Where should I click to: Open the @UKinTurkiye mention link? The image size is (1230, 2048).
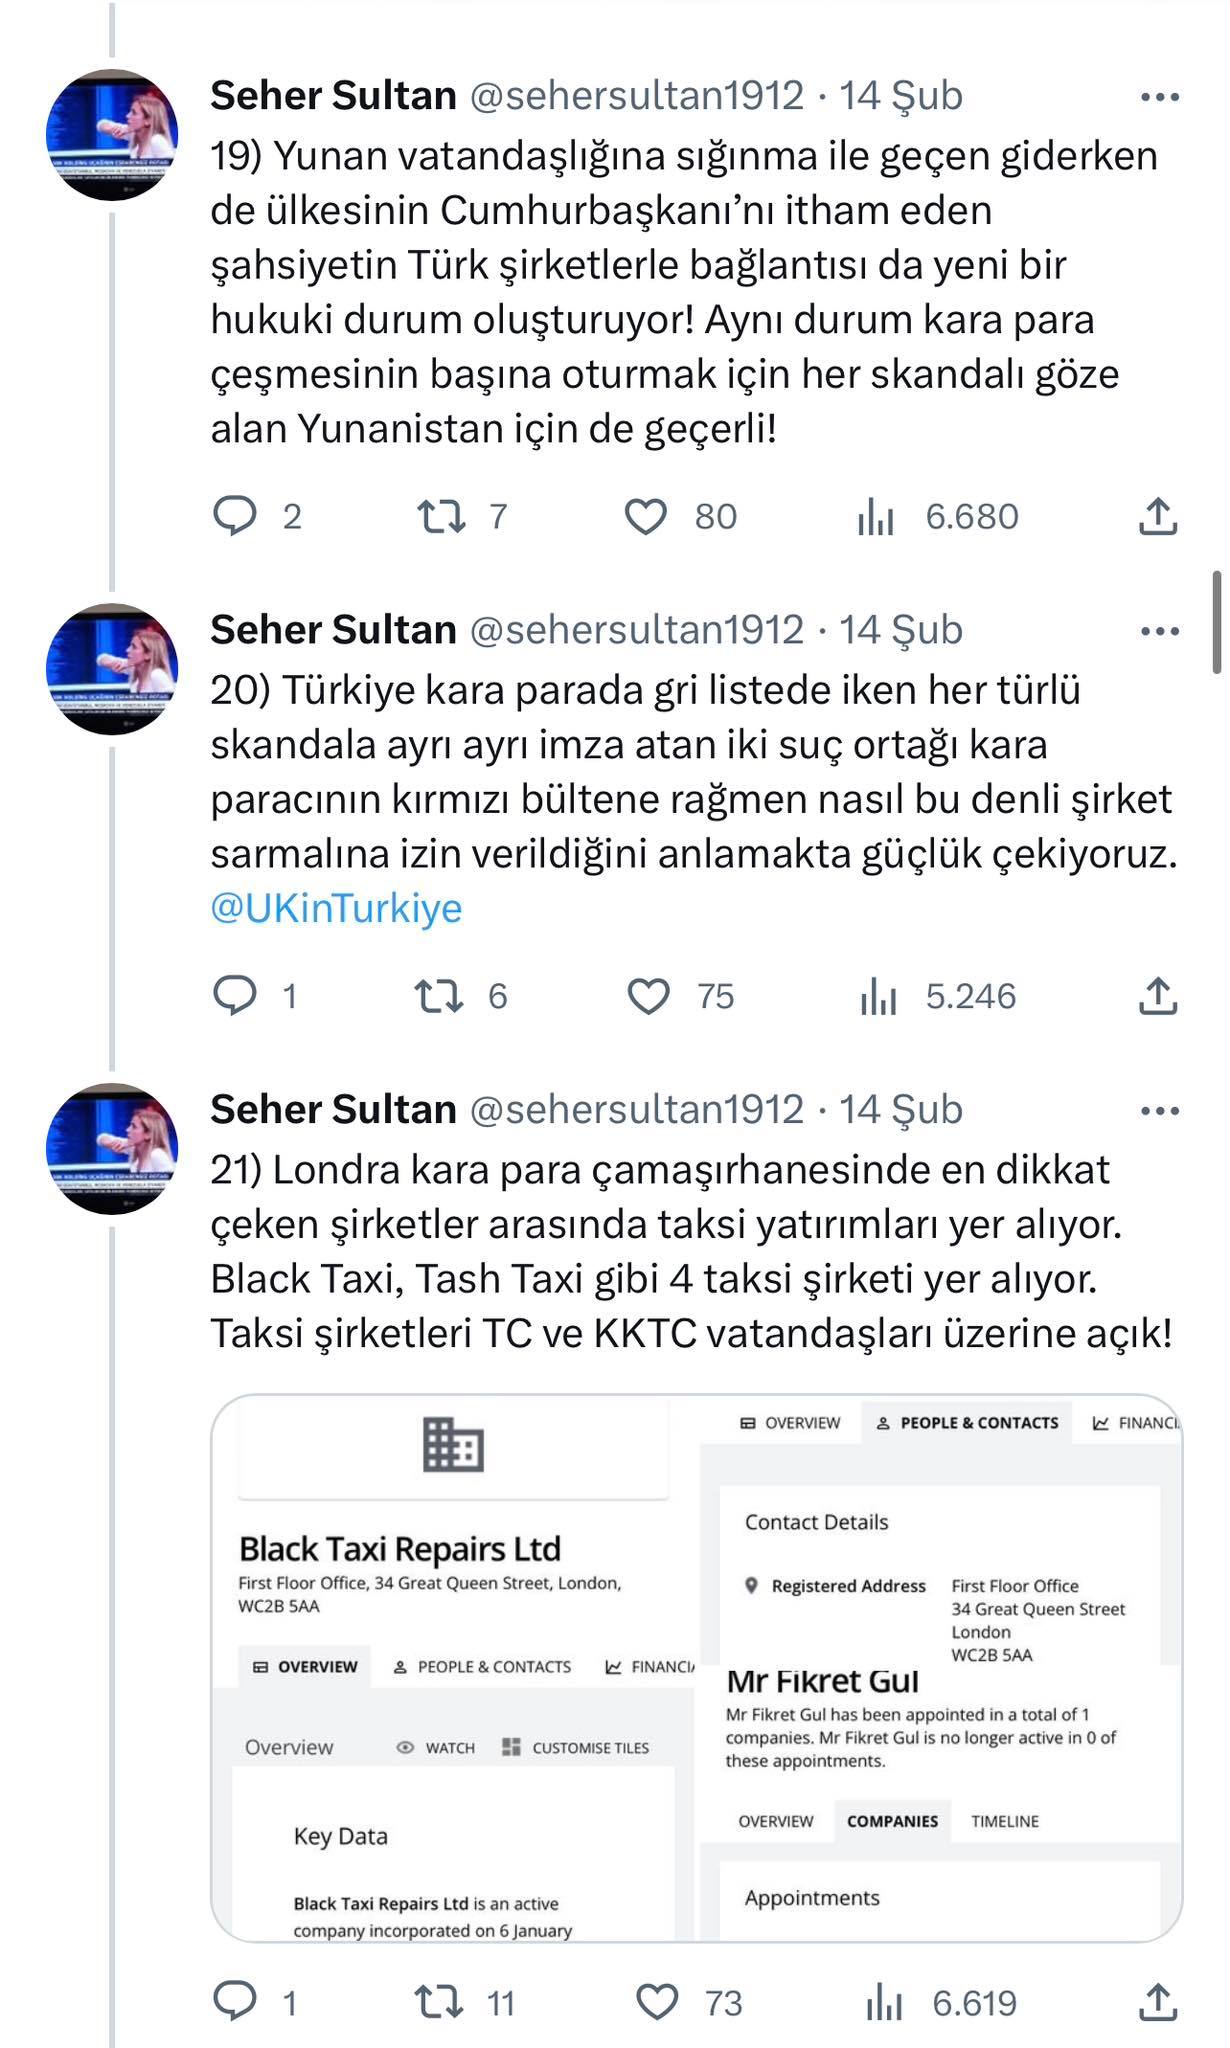336,908
